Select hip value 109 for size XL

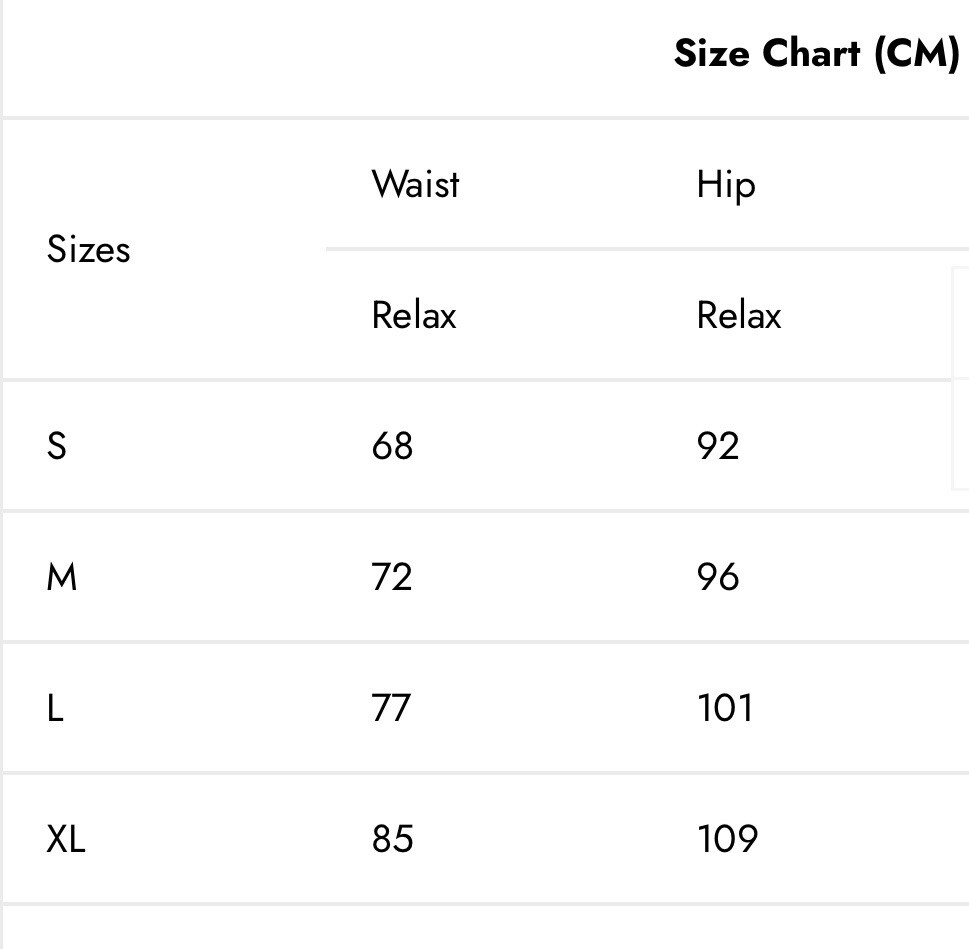(727, 838)
